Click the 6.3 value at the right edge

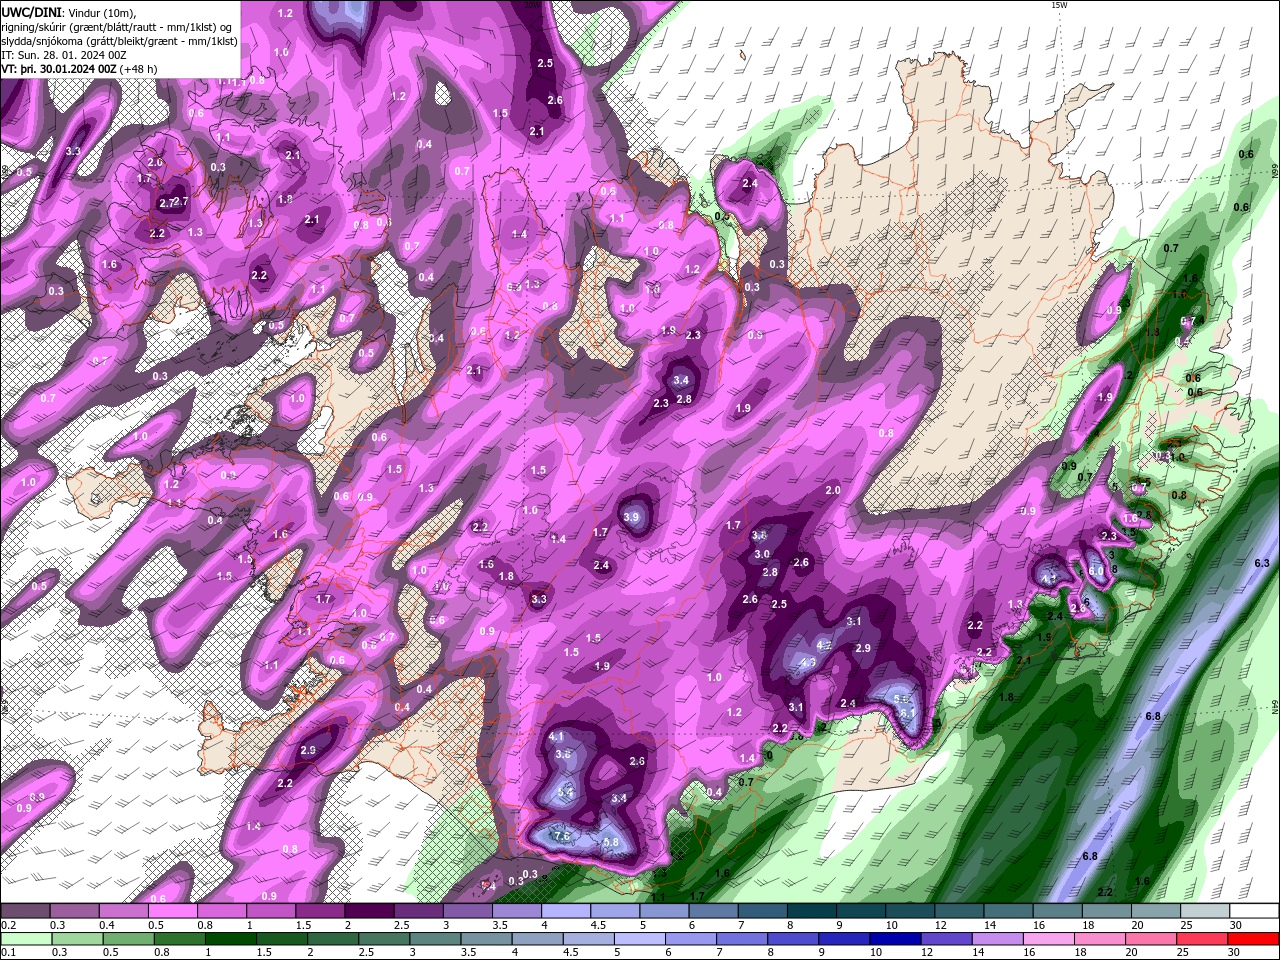click(1262, 563)
